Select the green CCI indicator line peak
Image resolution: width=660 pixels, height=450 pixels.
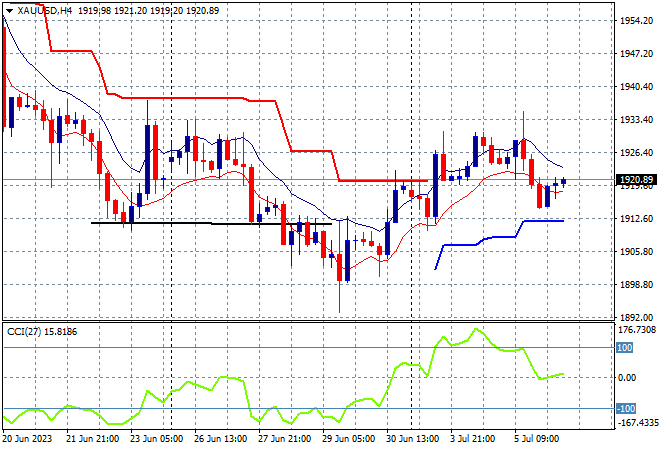(x=476, y=329)
